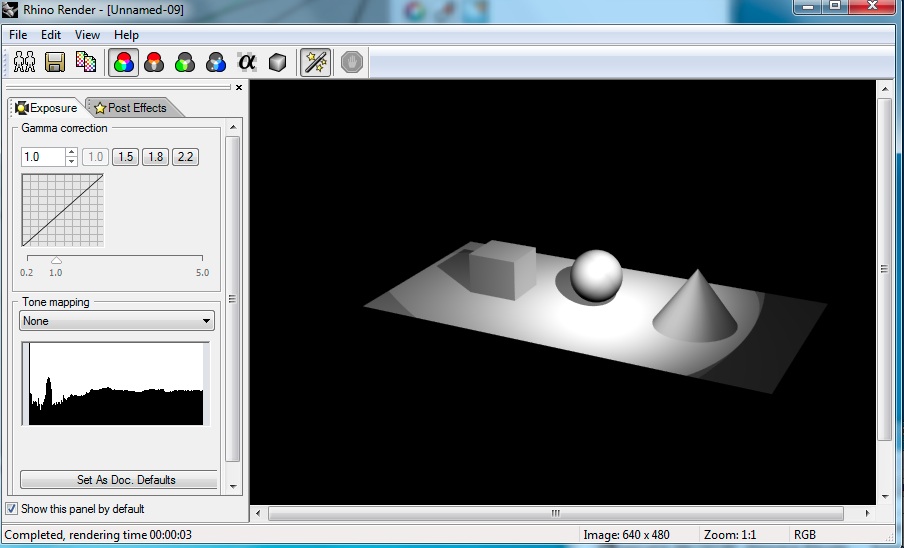Viewport: 904px width, 548px height.
Task: Toggle Show this panel by default checkbox
Action: pos(12,509)
